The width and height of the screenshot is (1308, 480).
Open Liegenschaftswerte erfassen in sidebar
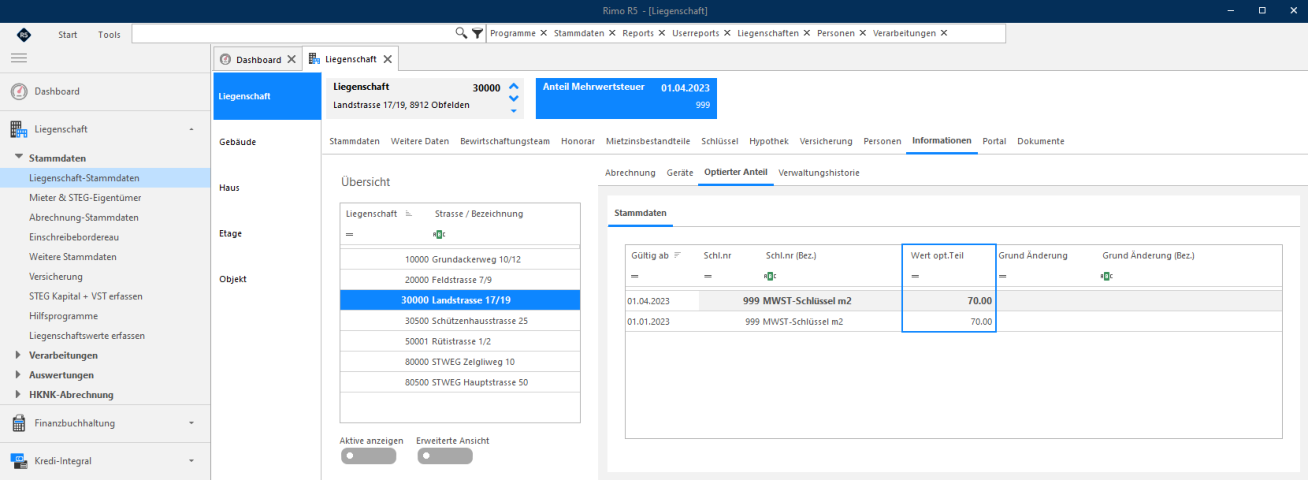click(87, 335)
